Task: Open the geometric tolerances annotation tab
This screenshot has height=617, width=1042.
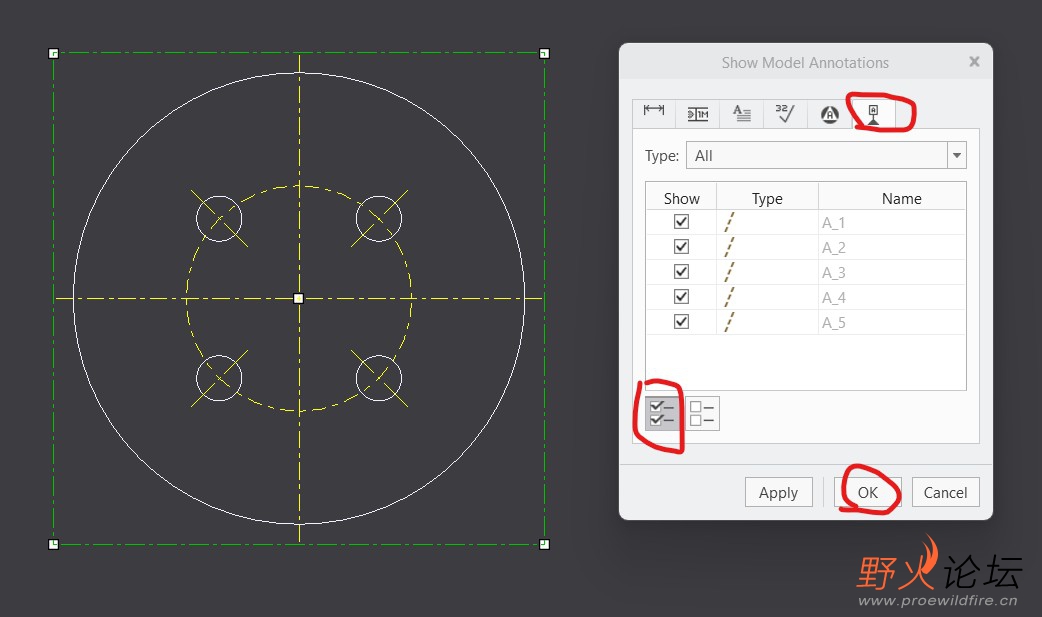Action: coord(698,114)
